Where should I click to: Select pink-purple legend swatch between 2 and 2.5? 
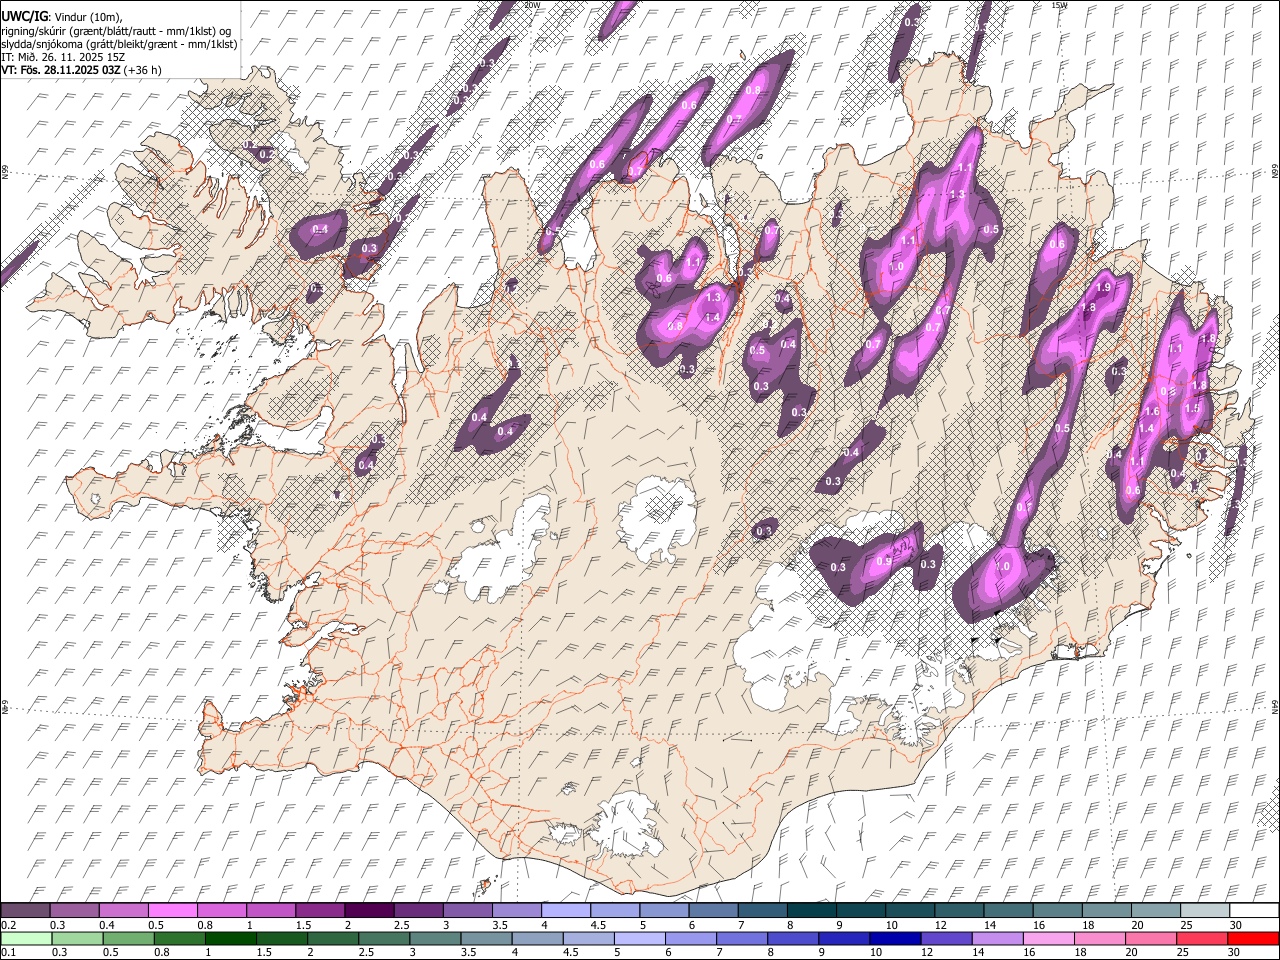[369, 910]
